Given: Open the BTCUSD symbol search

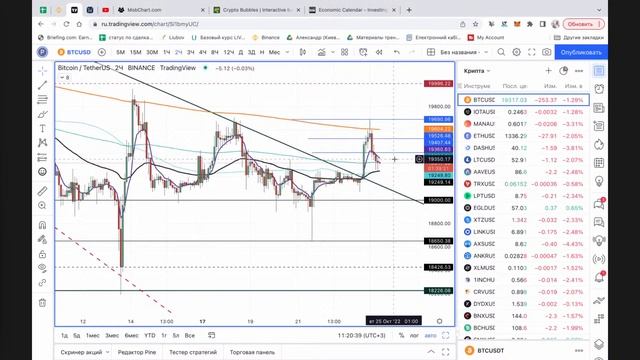Looking at the screenshot, I should click(74, 52).
